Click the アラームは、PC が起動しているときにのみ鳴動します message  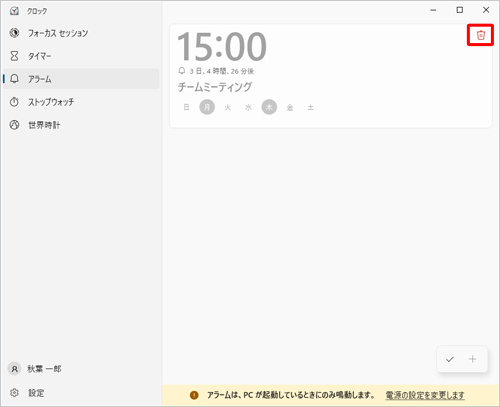(x=291, y=395)
